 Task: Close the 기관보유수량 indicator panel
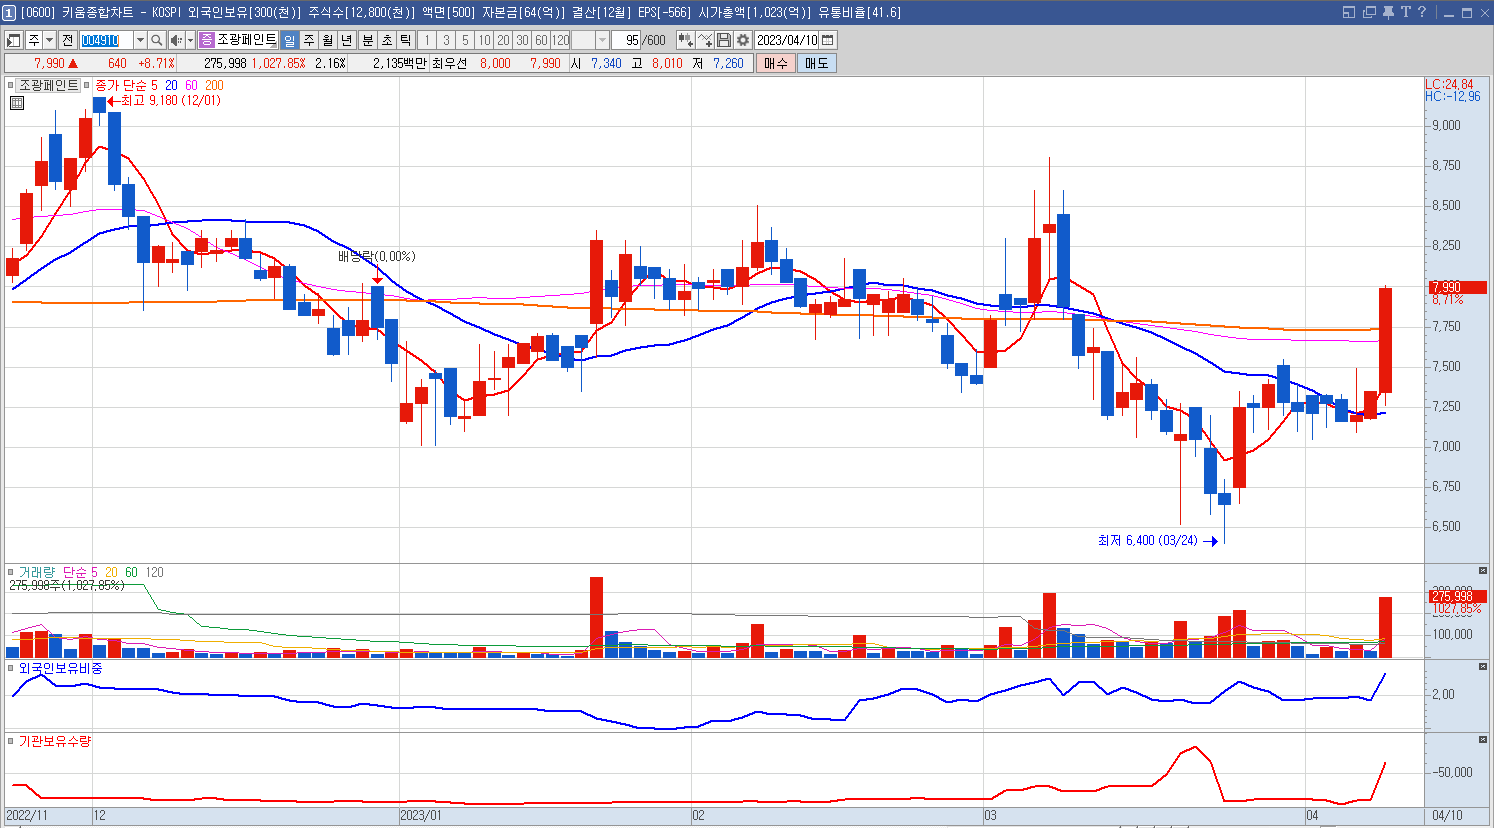1483,740
